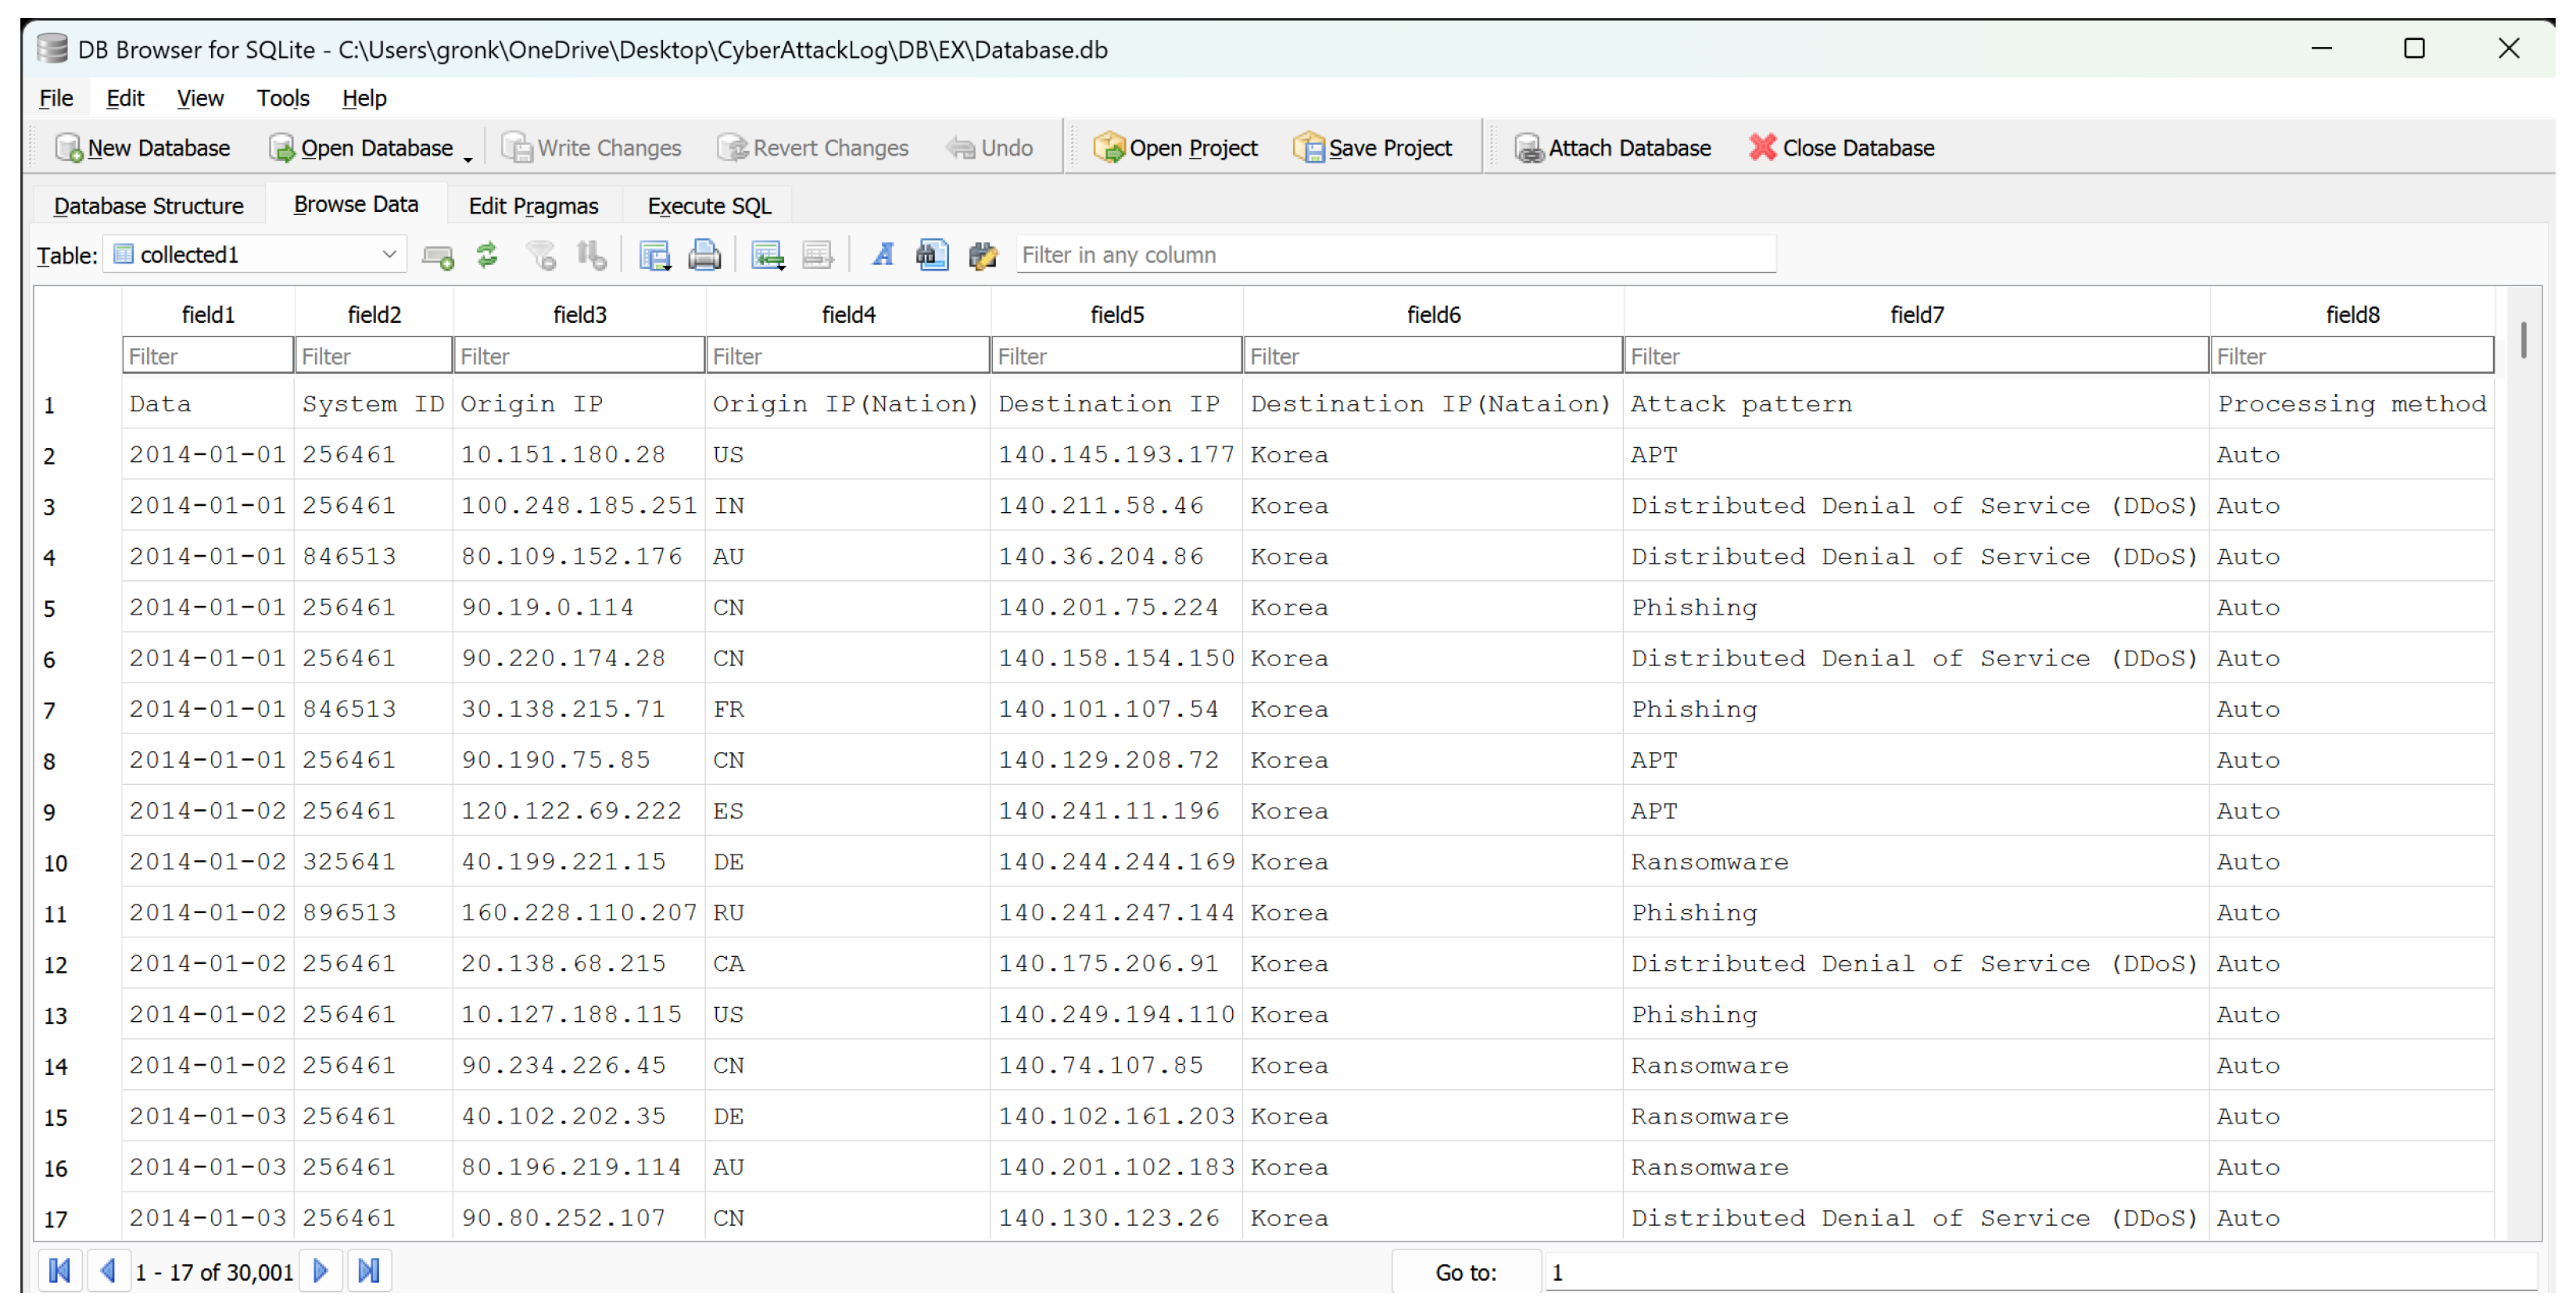Viewport: 2576px width, 1308px height.
Task: Click the Attach Database button
Action: coord(1612,148)
